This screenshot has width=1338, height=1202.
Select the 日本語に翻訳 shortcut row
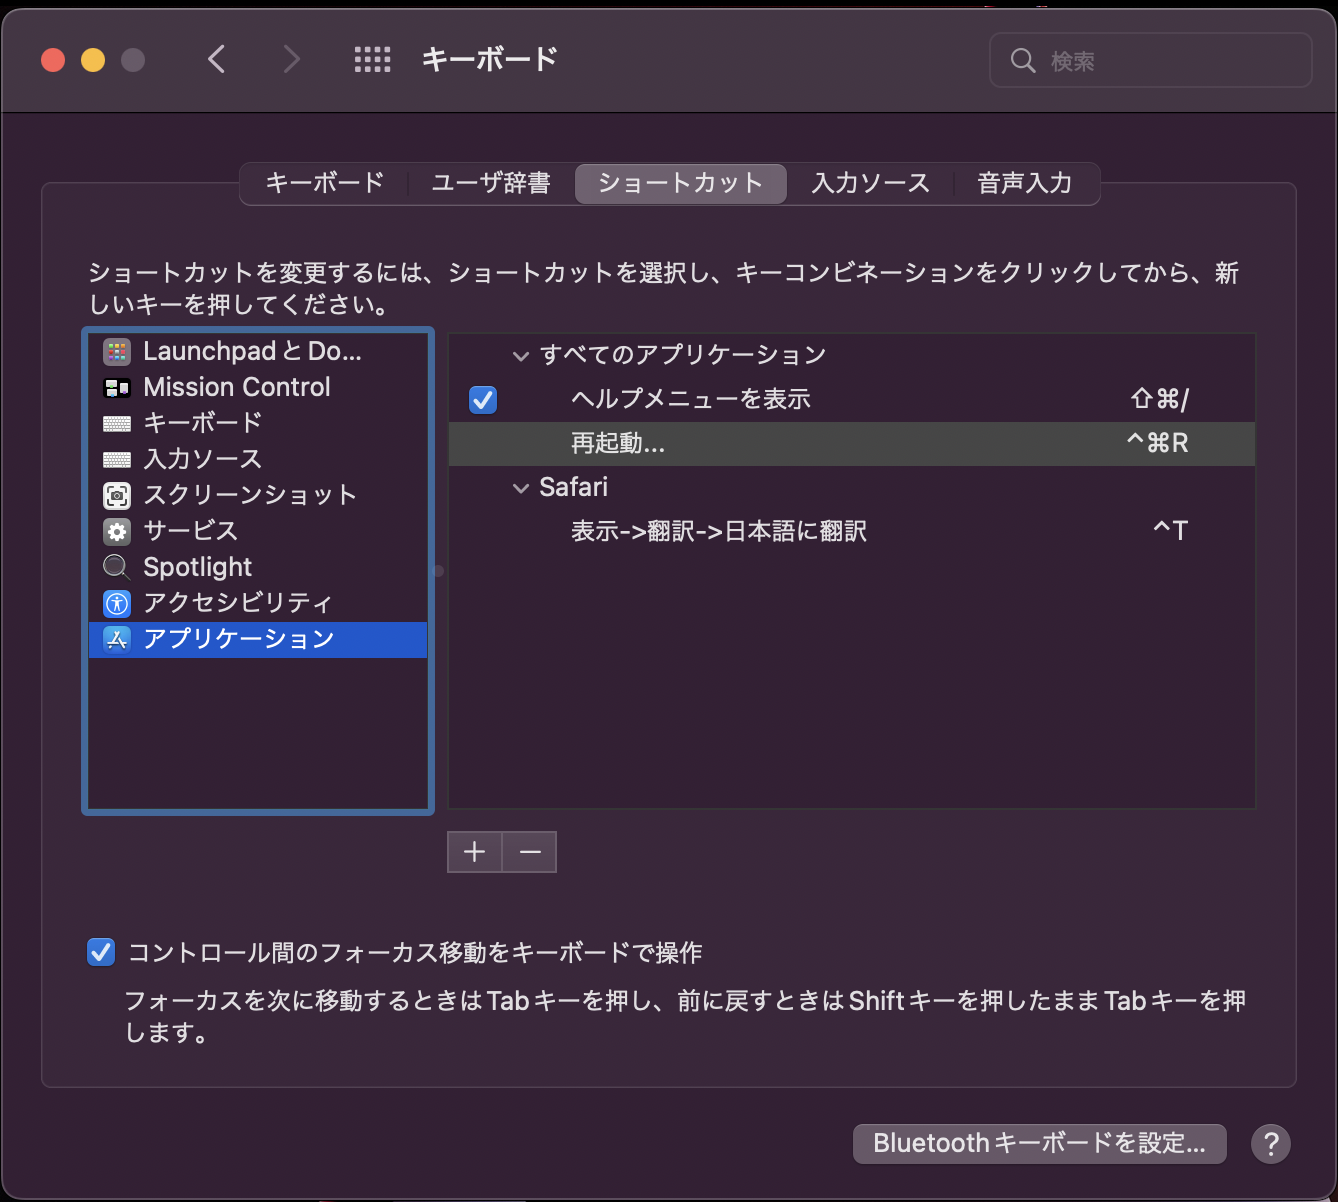pyautogui.click(x=850, y=531)
